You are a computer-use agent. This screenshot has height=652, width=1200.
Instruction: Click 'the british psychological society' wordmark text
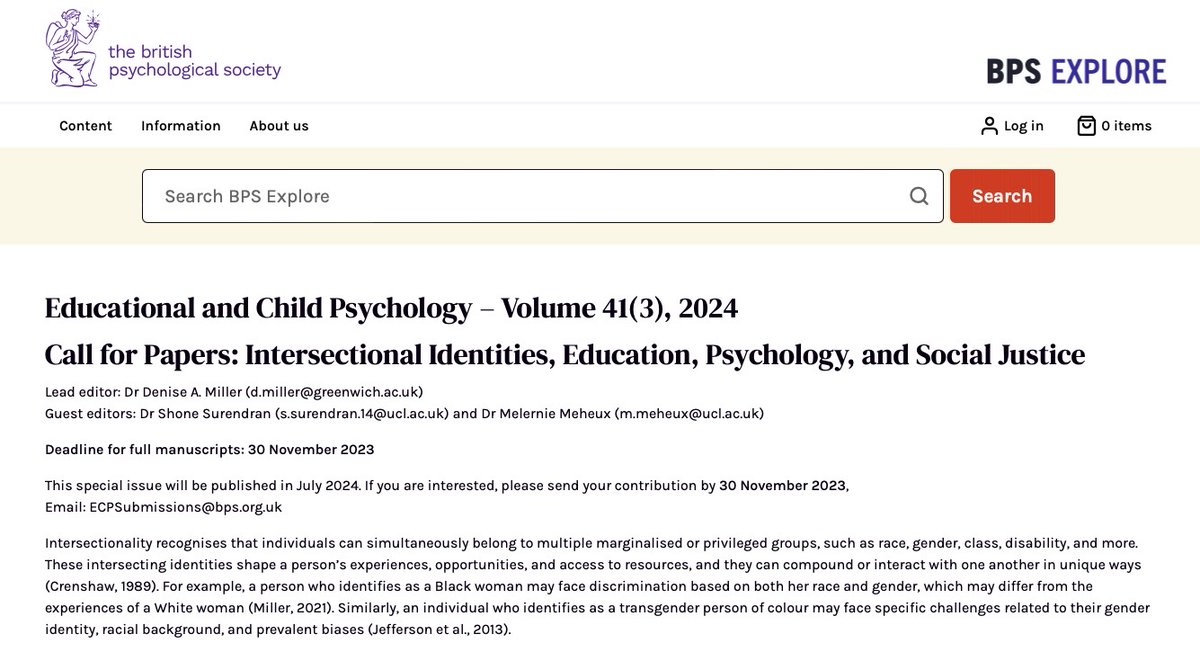tap(194, 61)
